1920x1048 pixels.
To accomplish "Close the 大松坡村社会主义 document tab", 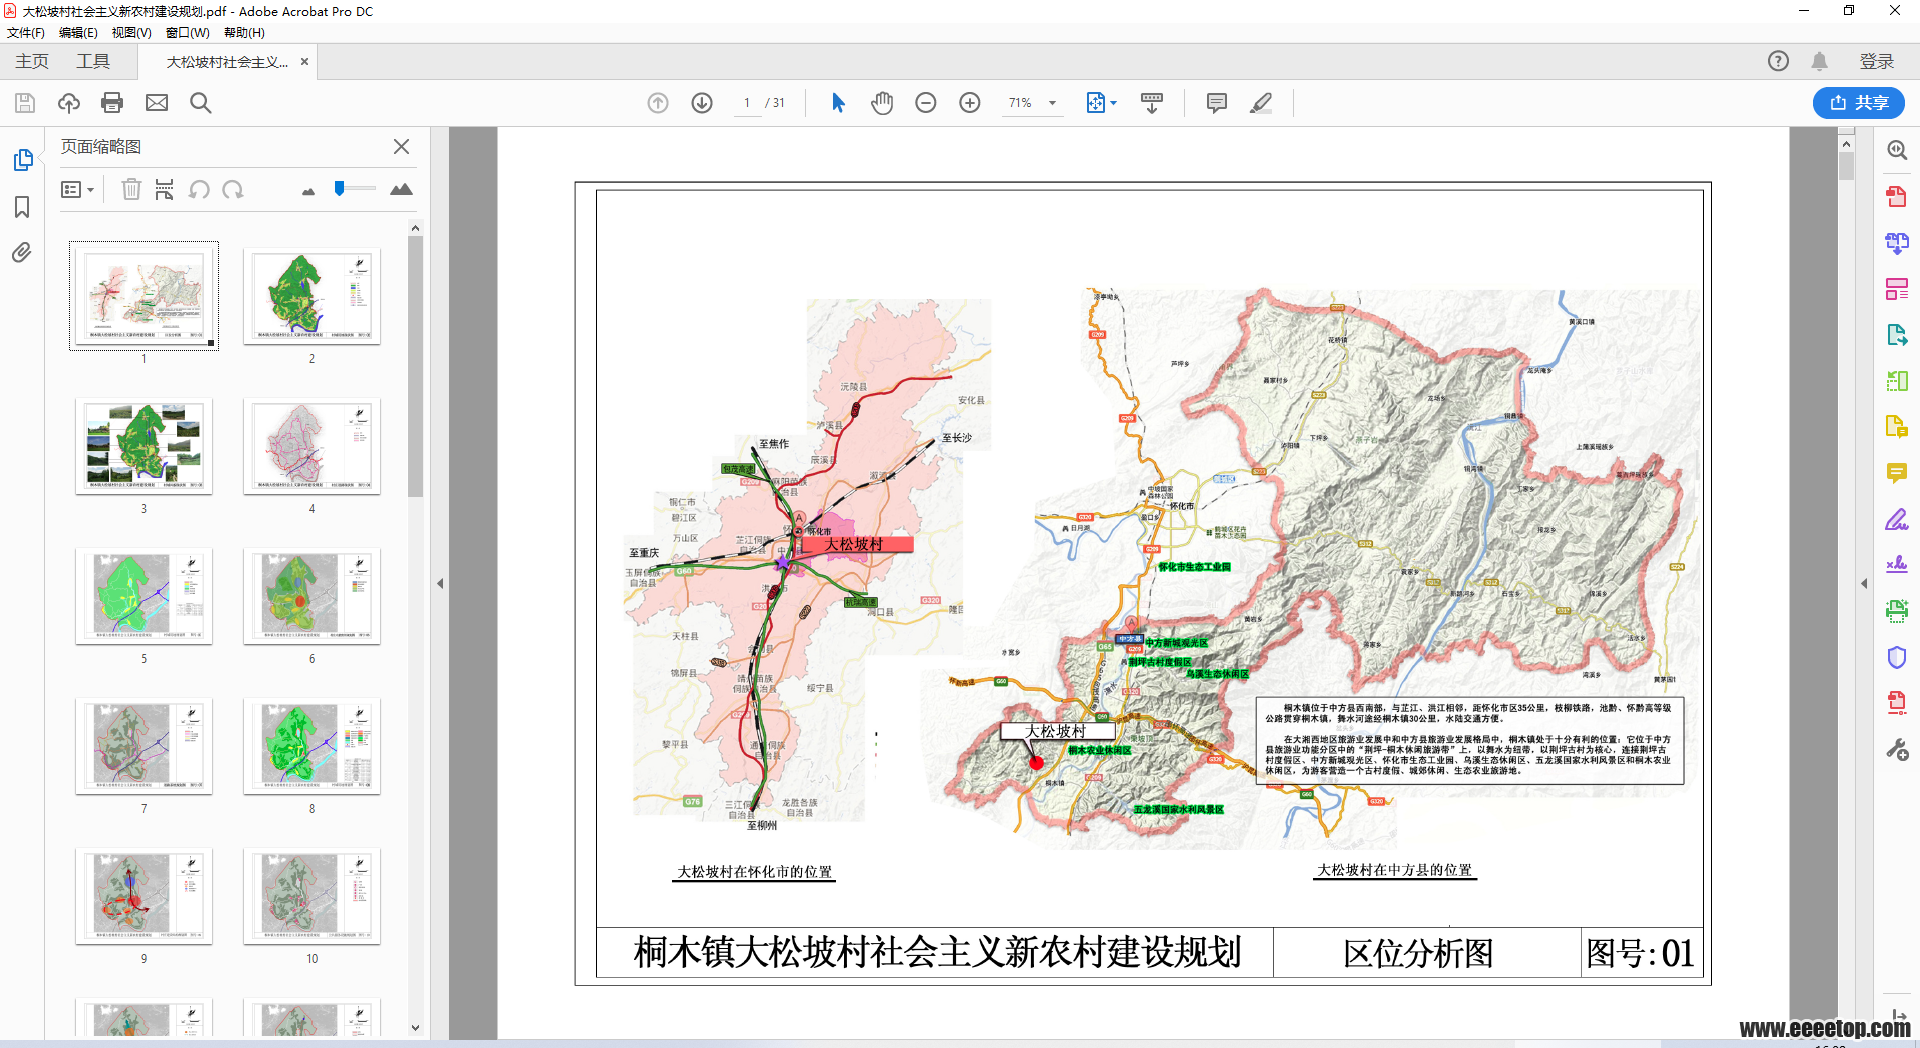I will 304,62.
